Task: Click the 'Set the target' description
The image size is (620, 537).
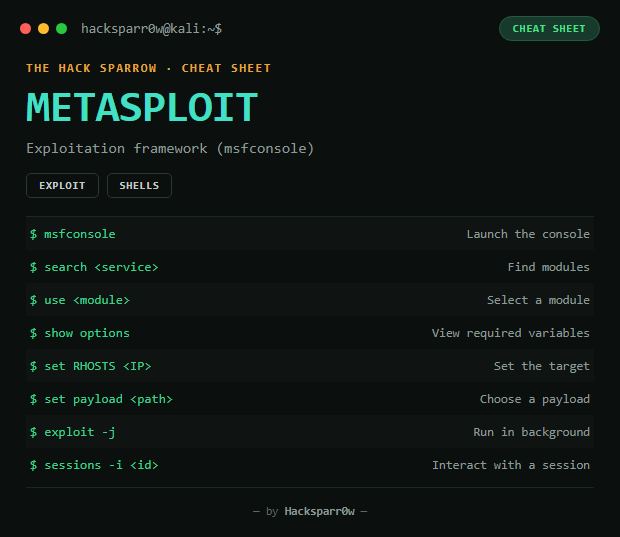Action: 542,366
